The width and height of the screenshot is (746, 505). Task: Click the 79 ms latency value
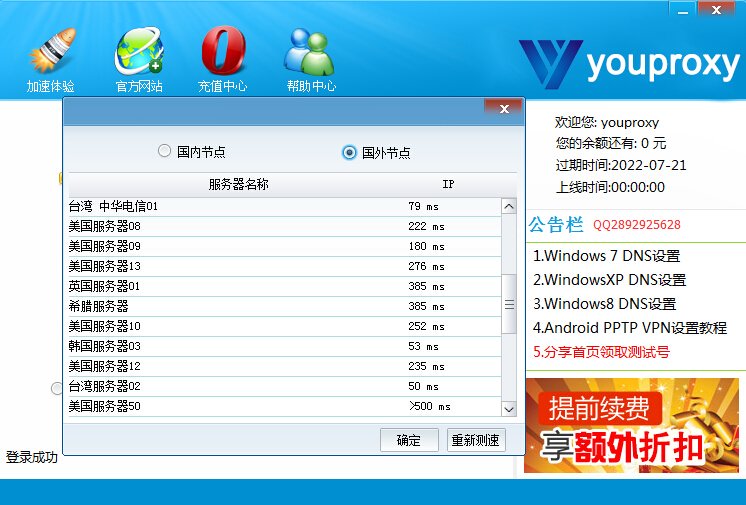(x=423, y=207)
